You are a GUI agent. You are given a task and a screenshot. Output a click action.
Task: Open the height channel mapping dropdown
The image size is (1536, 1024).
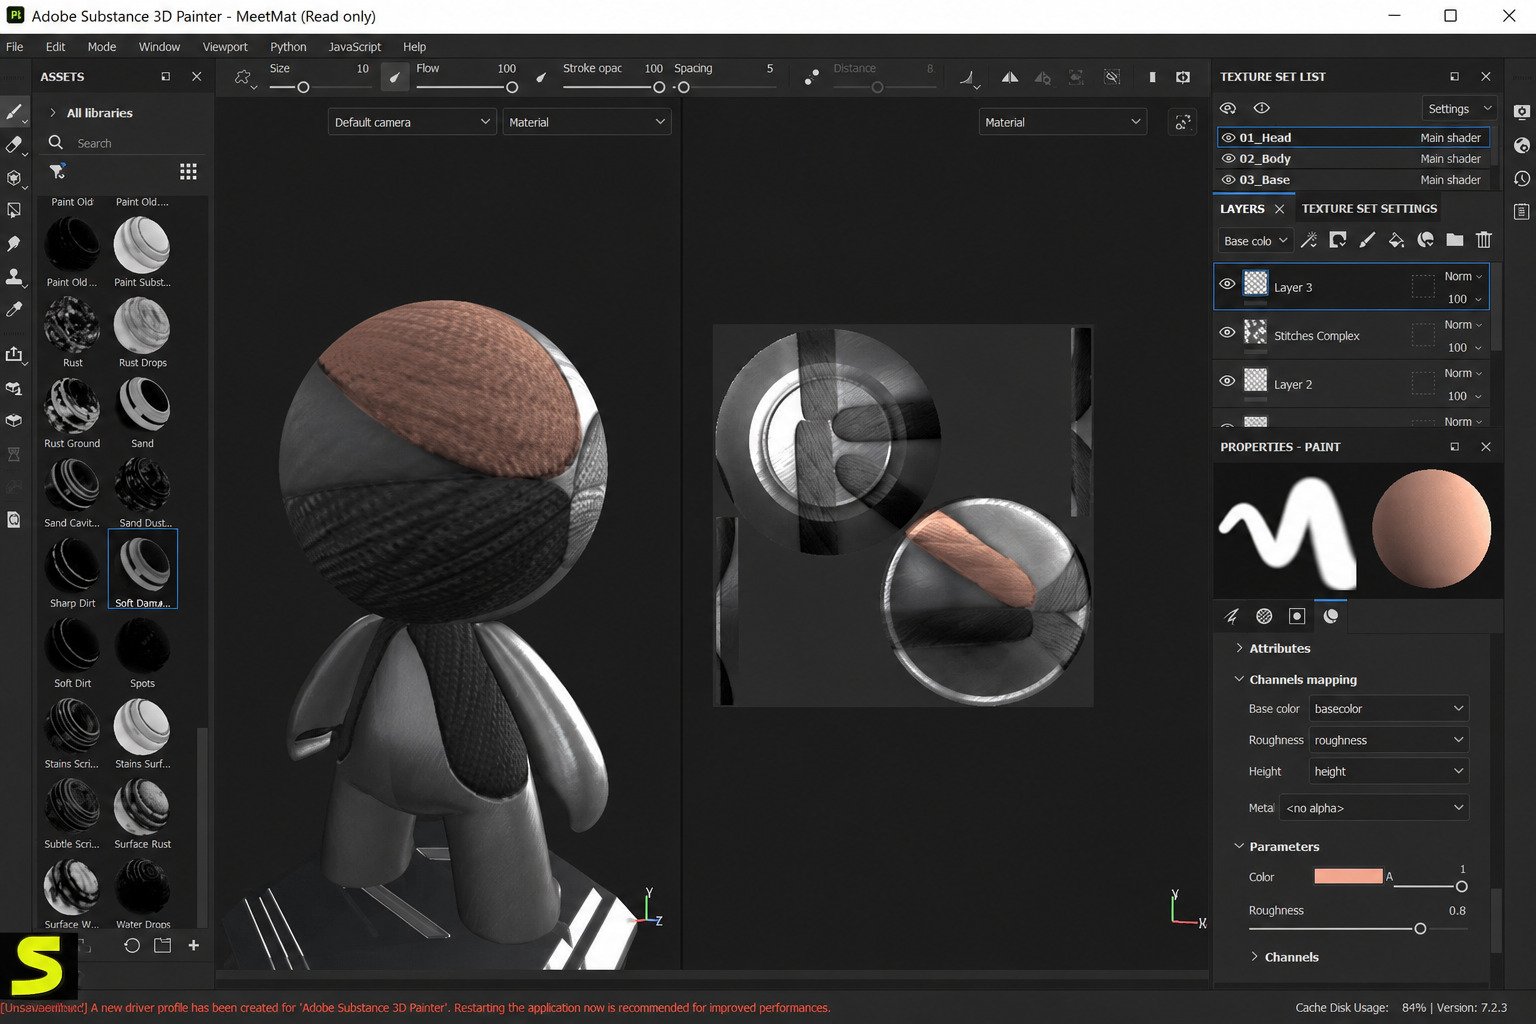[1389, 771]
